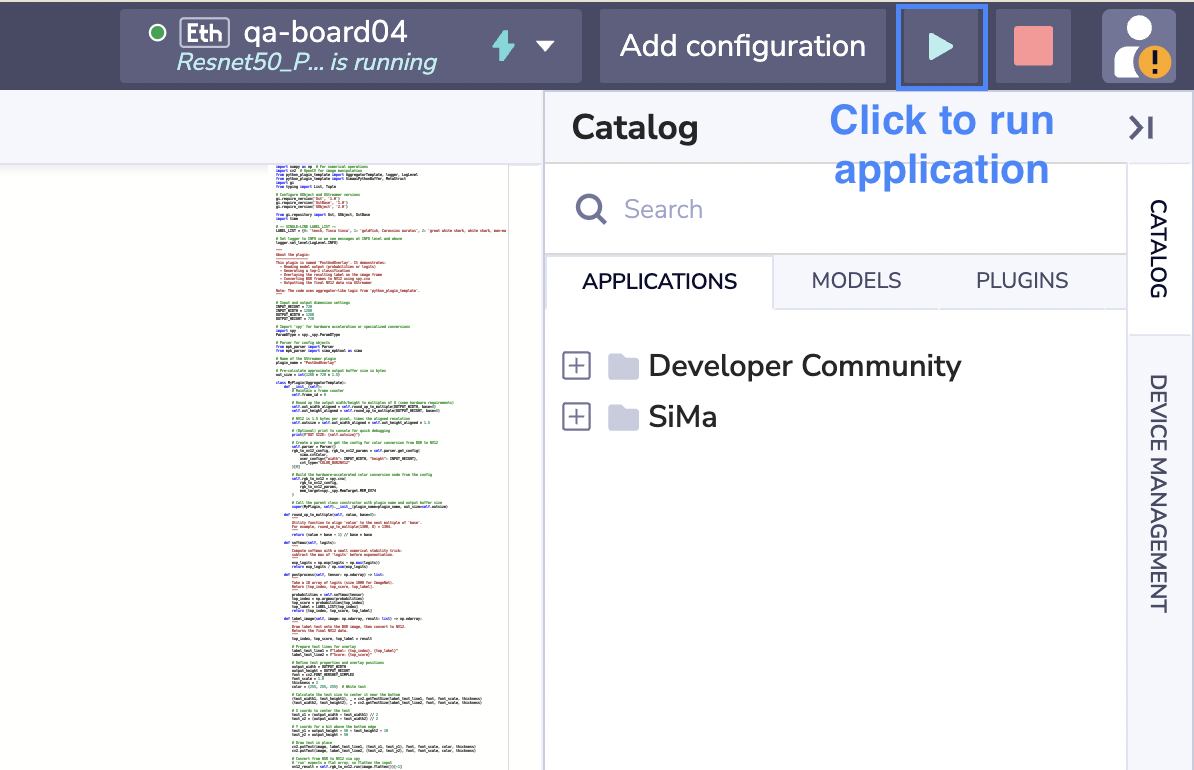Open the Device Management vertical tab
Screen dimensions: 1194x770
coord(1158,492)
